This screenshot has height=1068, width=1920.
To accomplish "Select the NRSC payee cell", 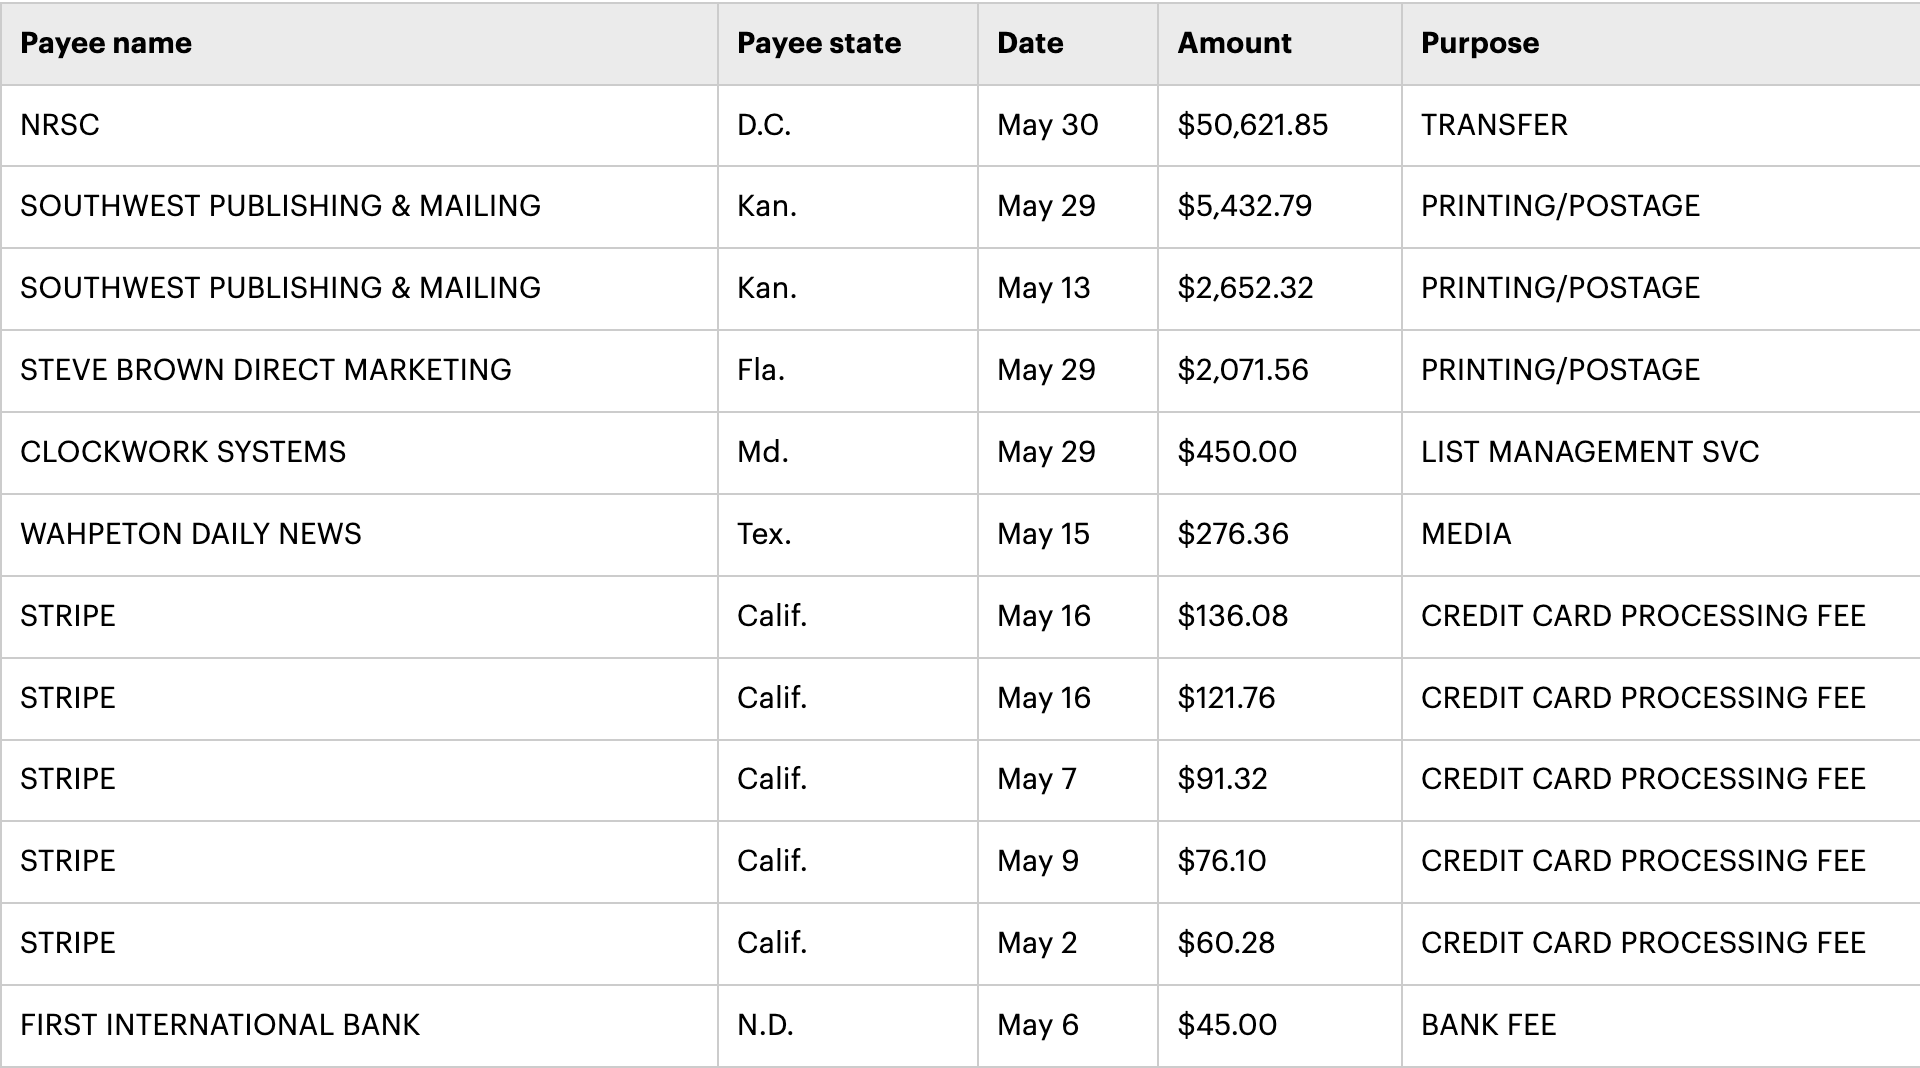I will (x=60, y=125).
